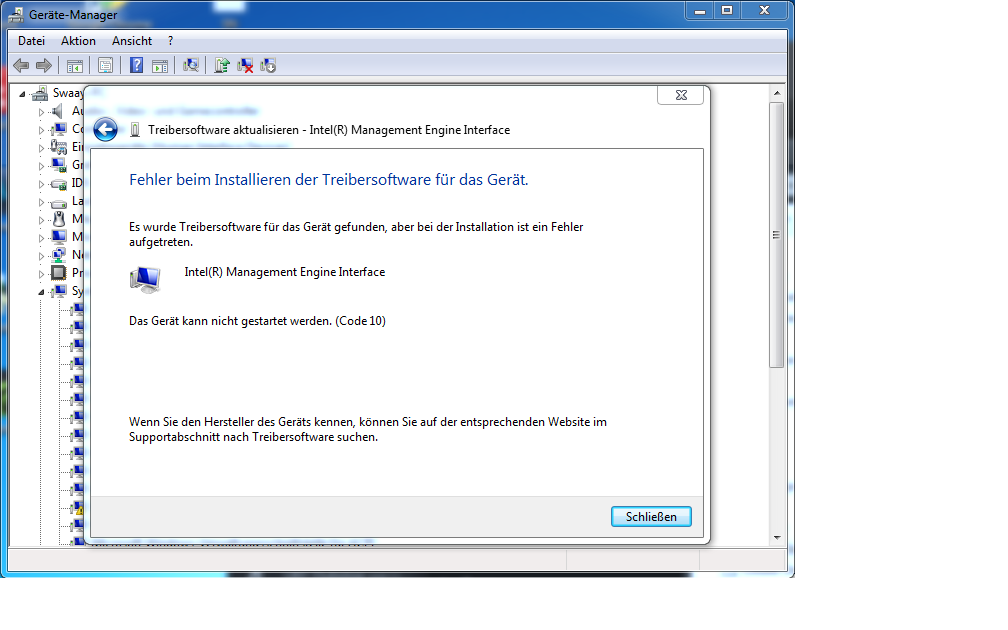This screenshot has width=1008, height=630.
Task: Open the ? help menu
Action: pyautogui.click(x=170, y=41)
